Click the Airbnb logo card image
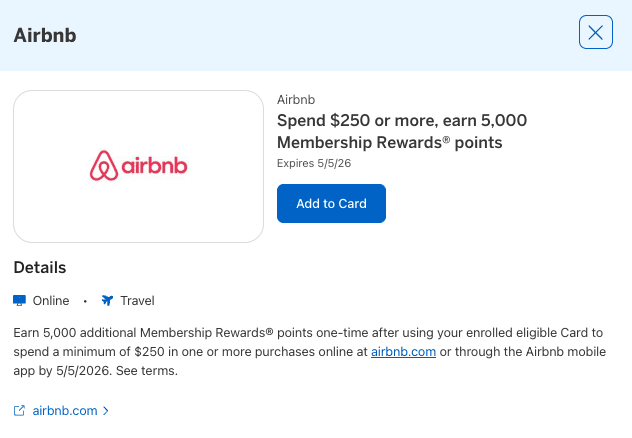Viewport: 632px width, 438px height. [138, 166]
